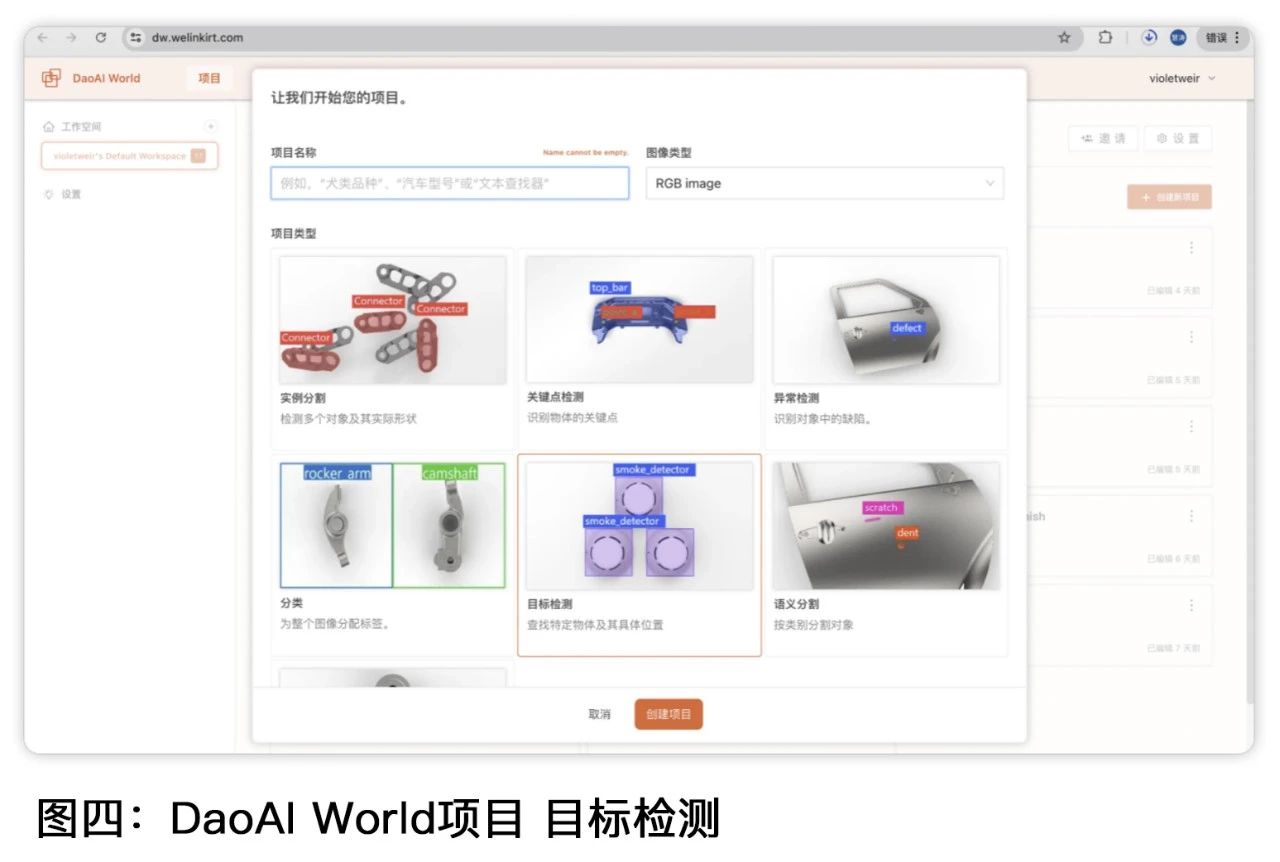This screenshot has height=862, width=1280.
Task: Open 设置 in the left sidebar
Action: (x=63, y=195)
